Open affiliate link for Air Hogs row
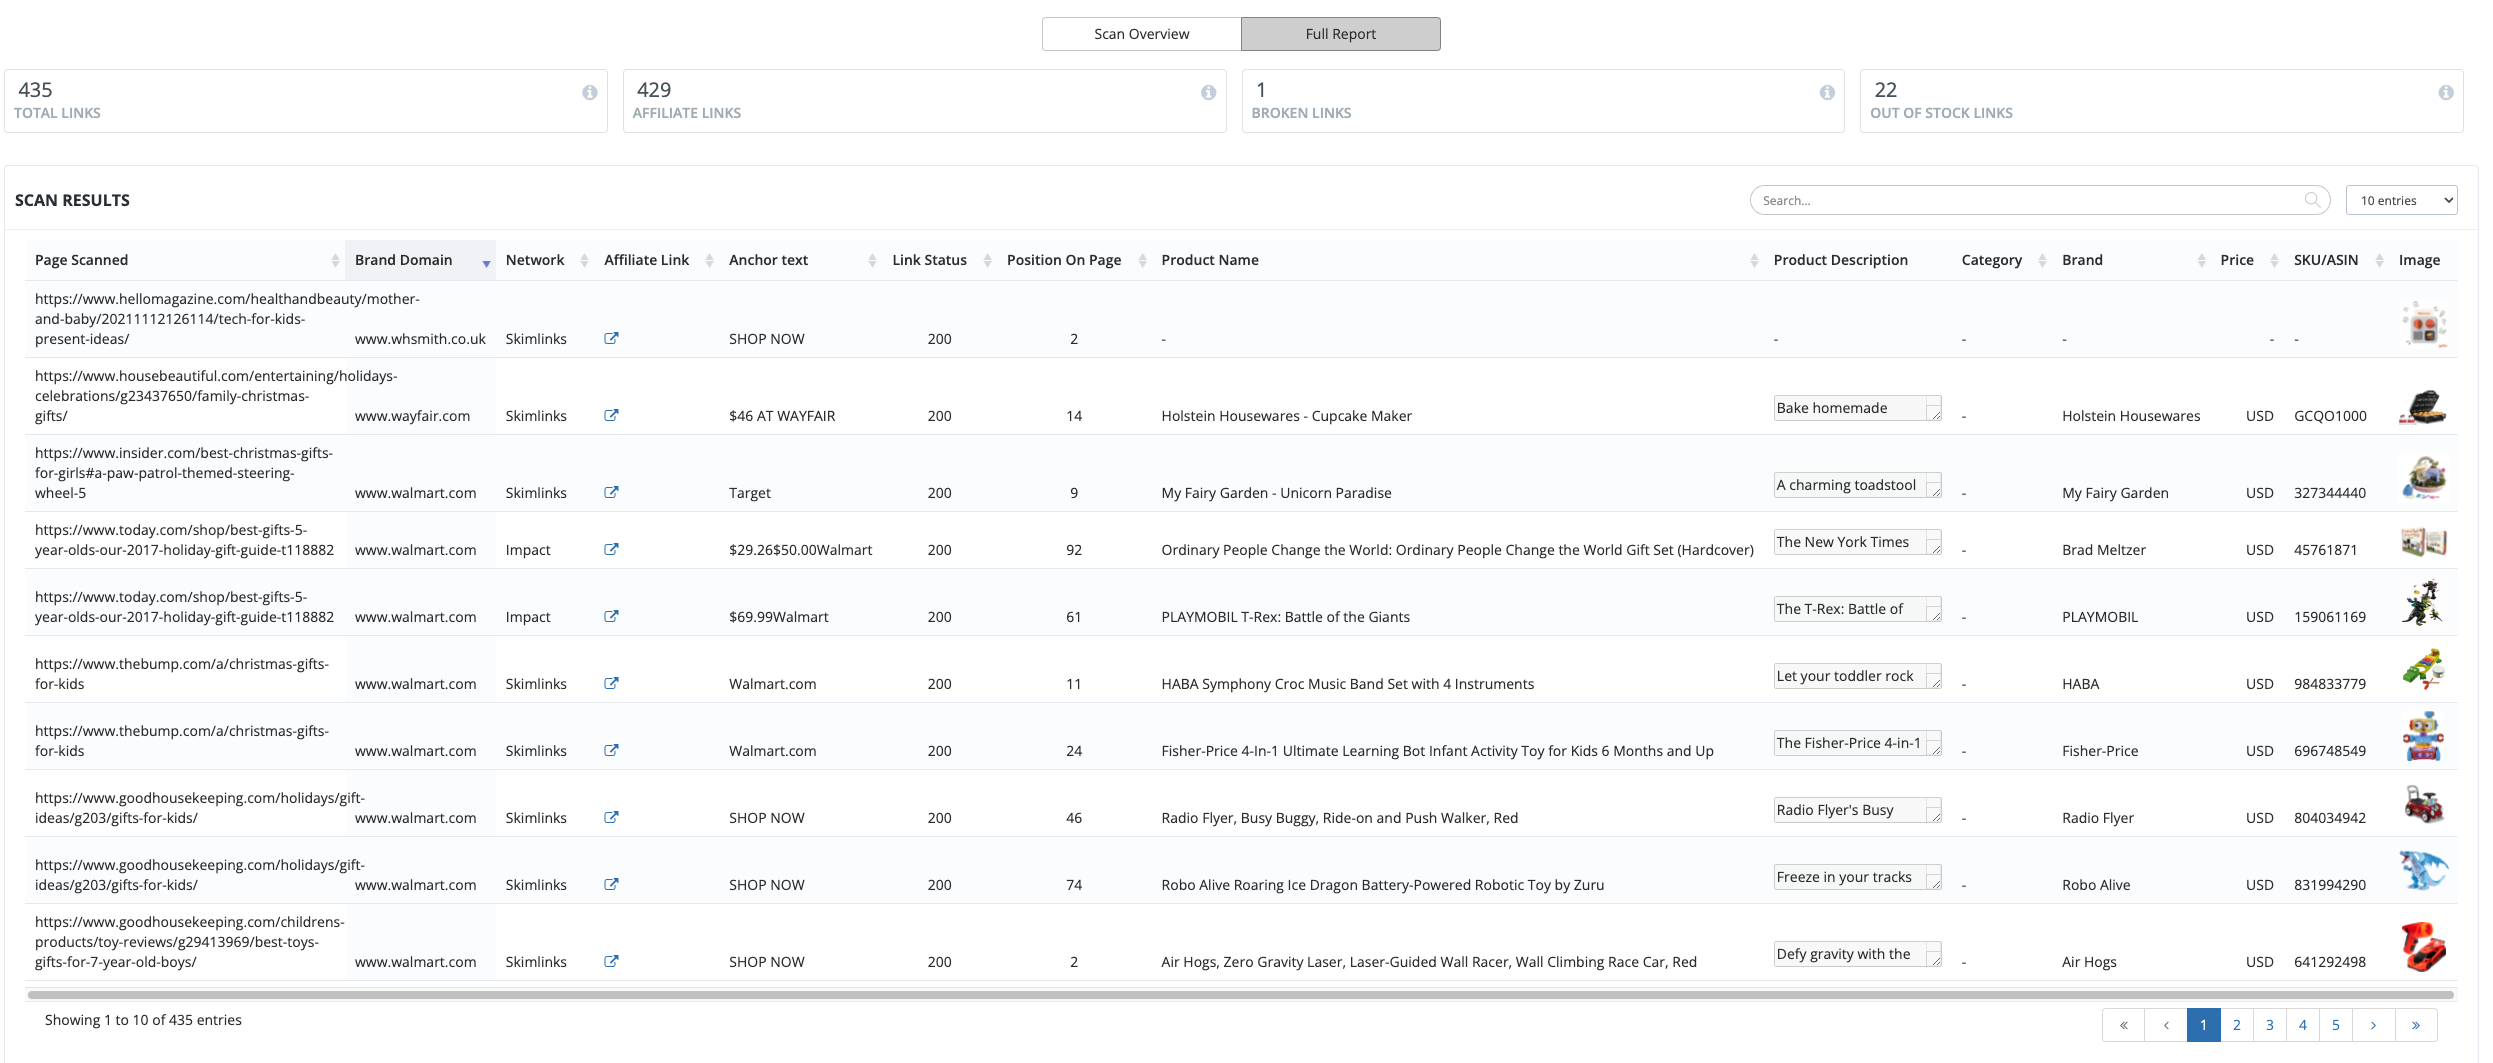 tap(611, 961)
